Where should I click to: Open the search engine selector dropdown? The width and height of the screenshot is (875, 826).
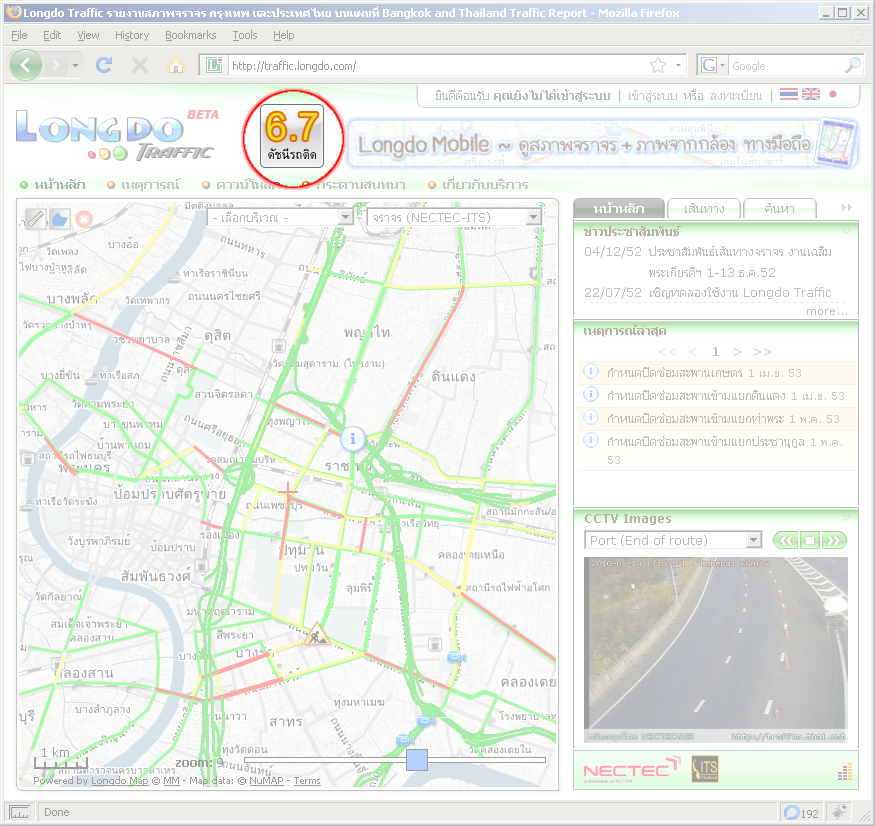(723, 65)
